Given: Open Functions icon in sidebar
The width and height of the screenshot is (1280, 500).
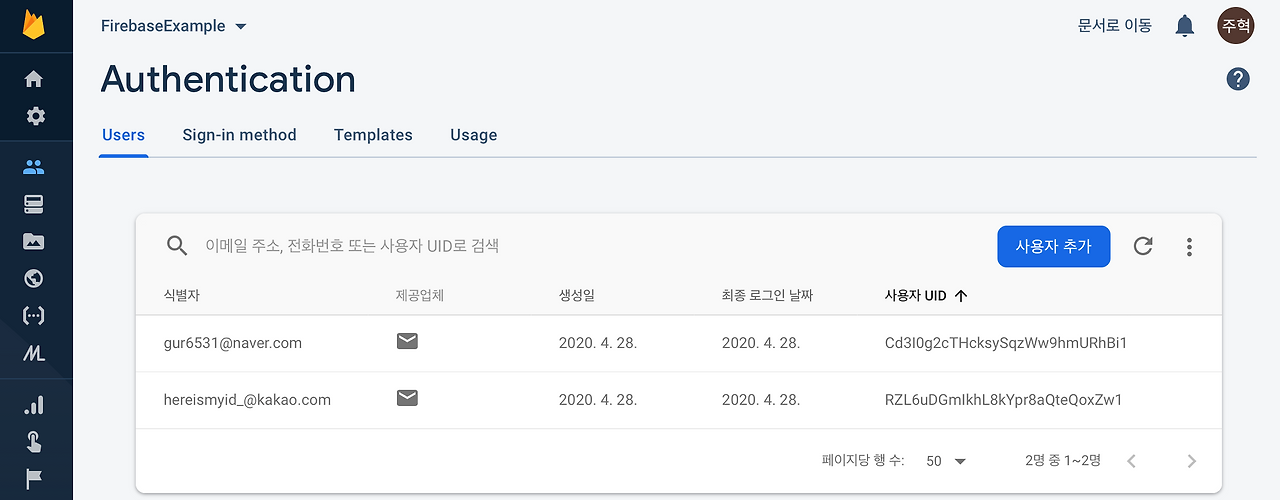Looking at the screenshot, I should [x=34, y=316].
